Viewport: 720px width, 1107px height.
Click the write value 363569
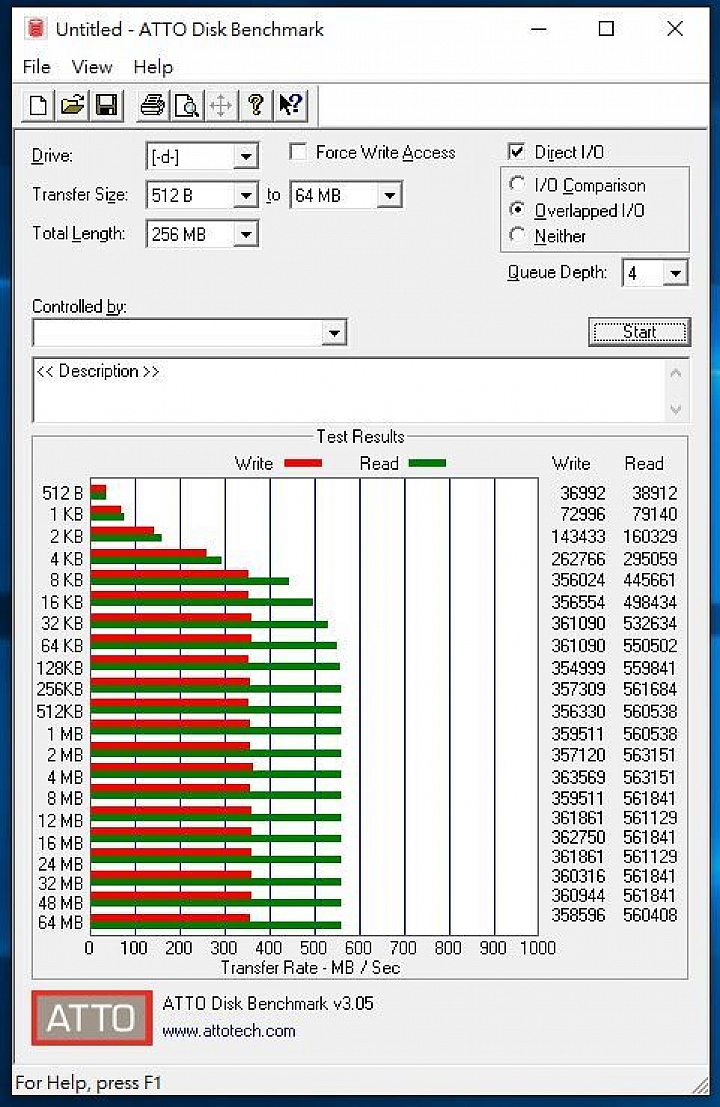click(578, 777)
